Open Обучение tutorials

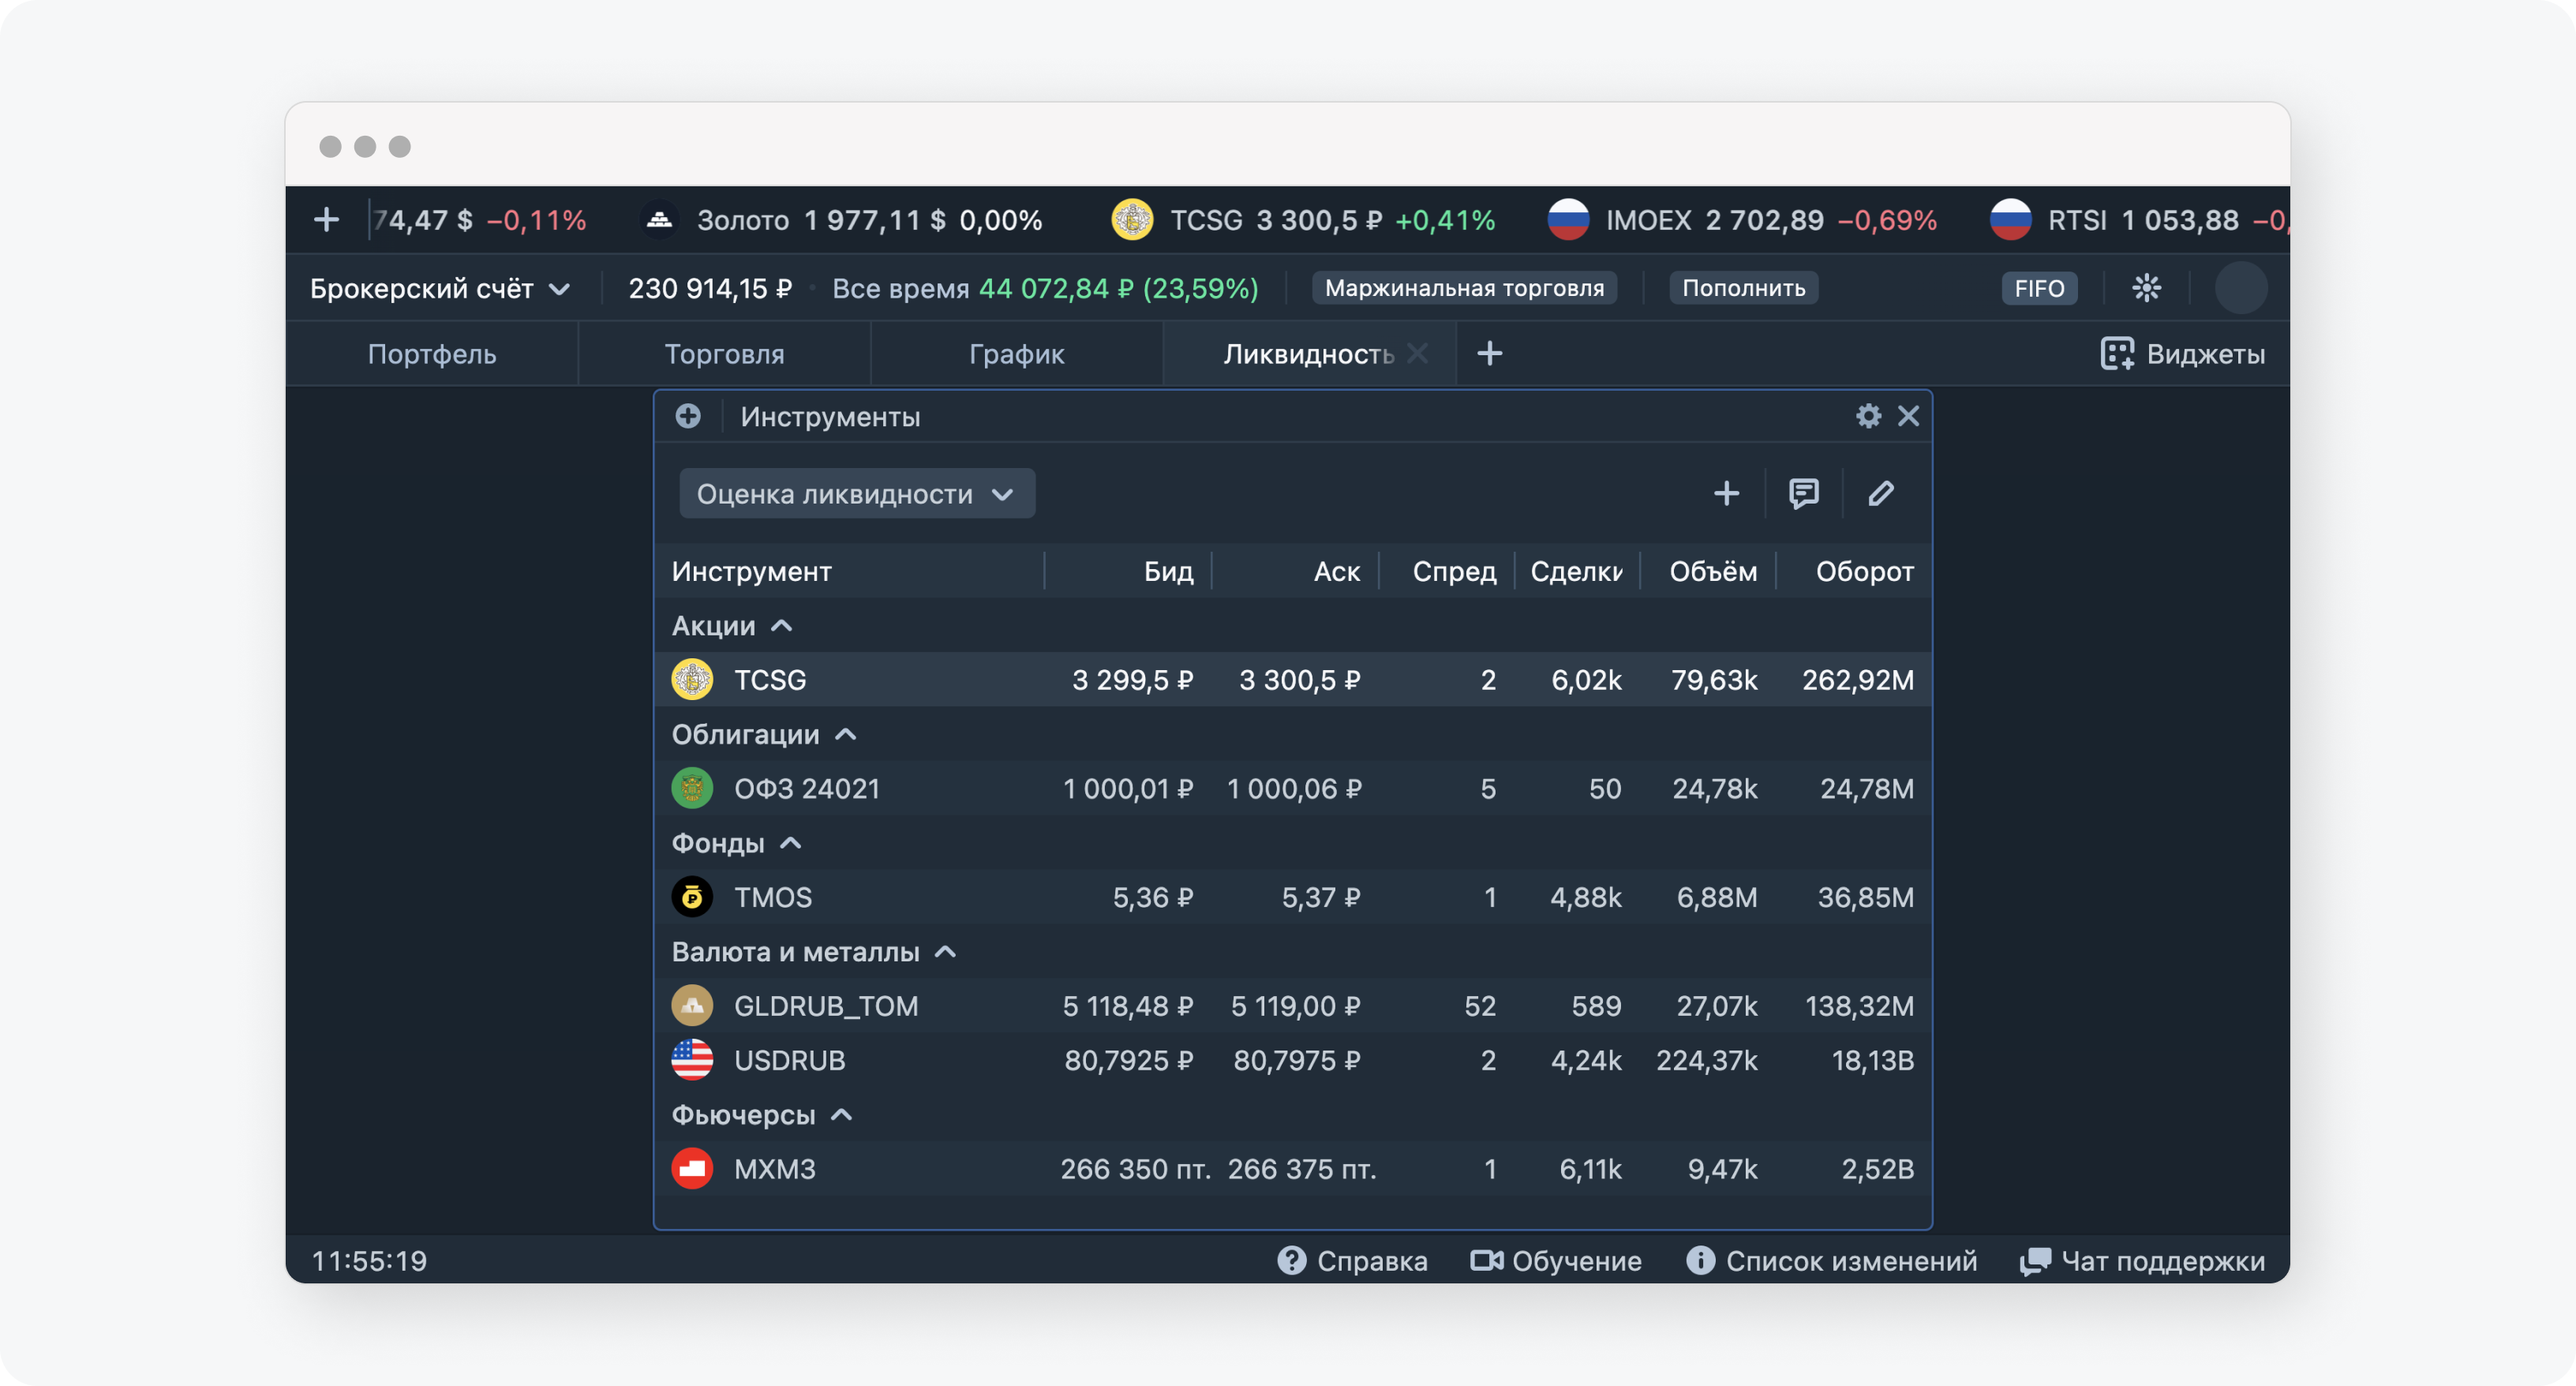(1556, 1261)
